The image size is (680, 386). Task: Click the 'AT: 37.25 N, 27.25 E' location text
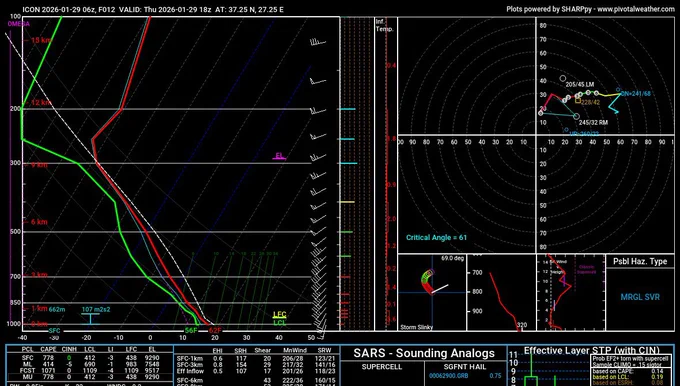(249, 9)
